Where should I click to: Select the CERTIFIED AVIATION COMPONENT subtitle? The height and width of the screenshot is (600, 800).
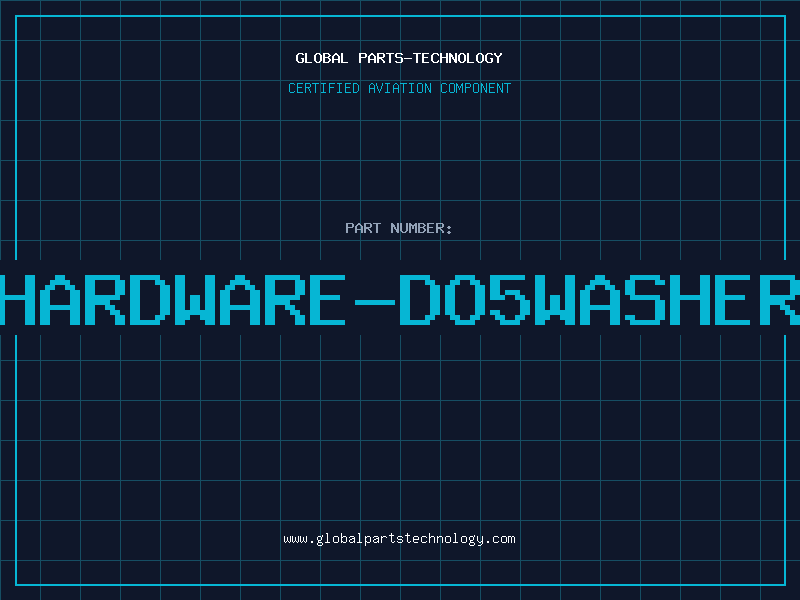coord(399,88)
